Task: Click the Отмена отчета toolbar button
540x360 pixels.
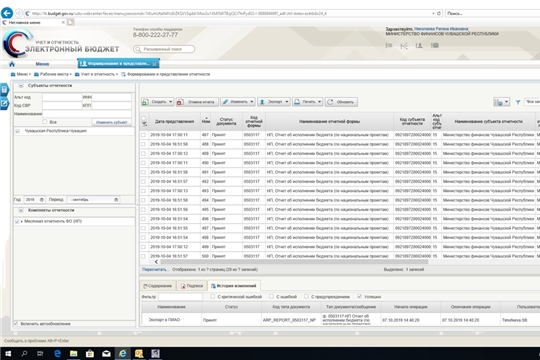Action: [197, 102]
